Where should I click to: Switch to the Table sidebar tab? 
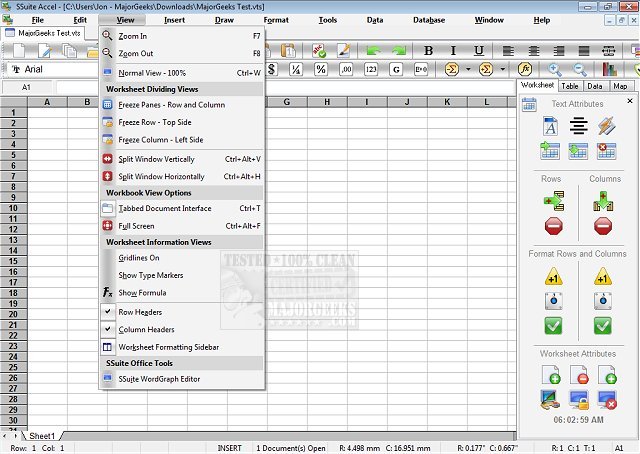pyautogui.click(x=569, y=86)
